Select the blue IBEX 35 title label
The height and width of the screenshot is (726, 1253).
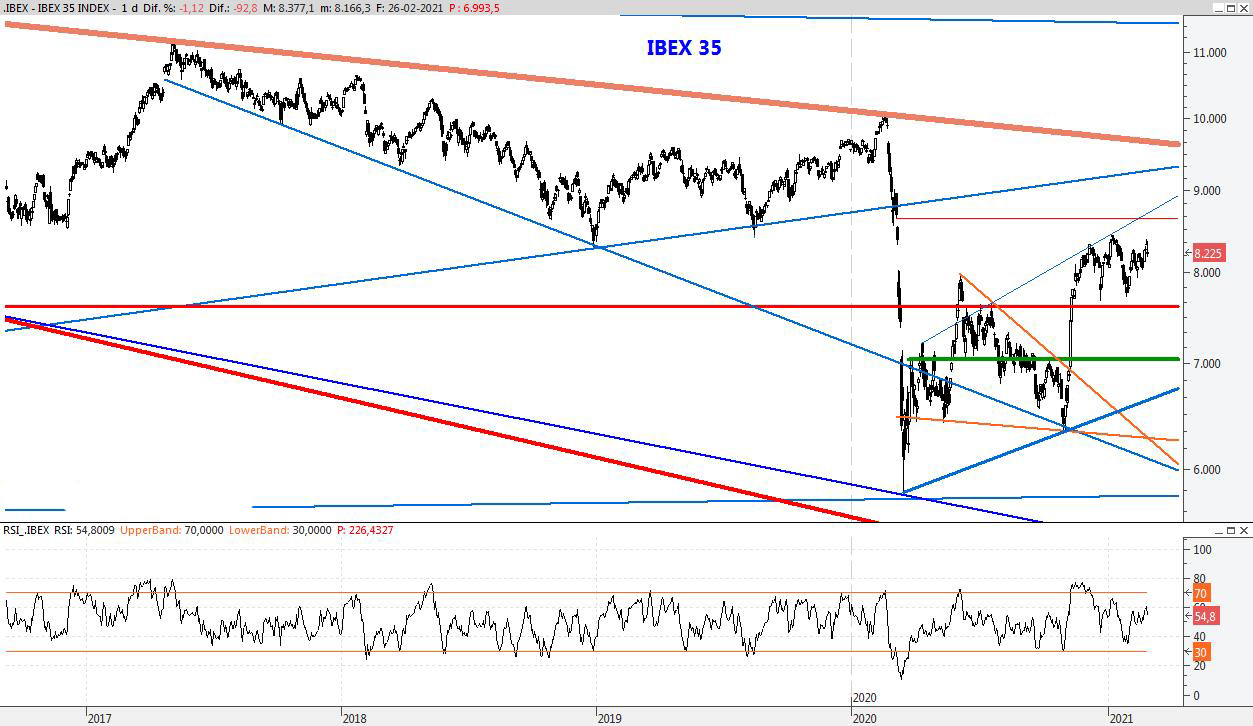683,48
